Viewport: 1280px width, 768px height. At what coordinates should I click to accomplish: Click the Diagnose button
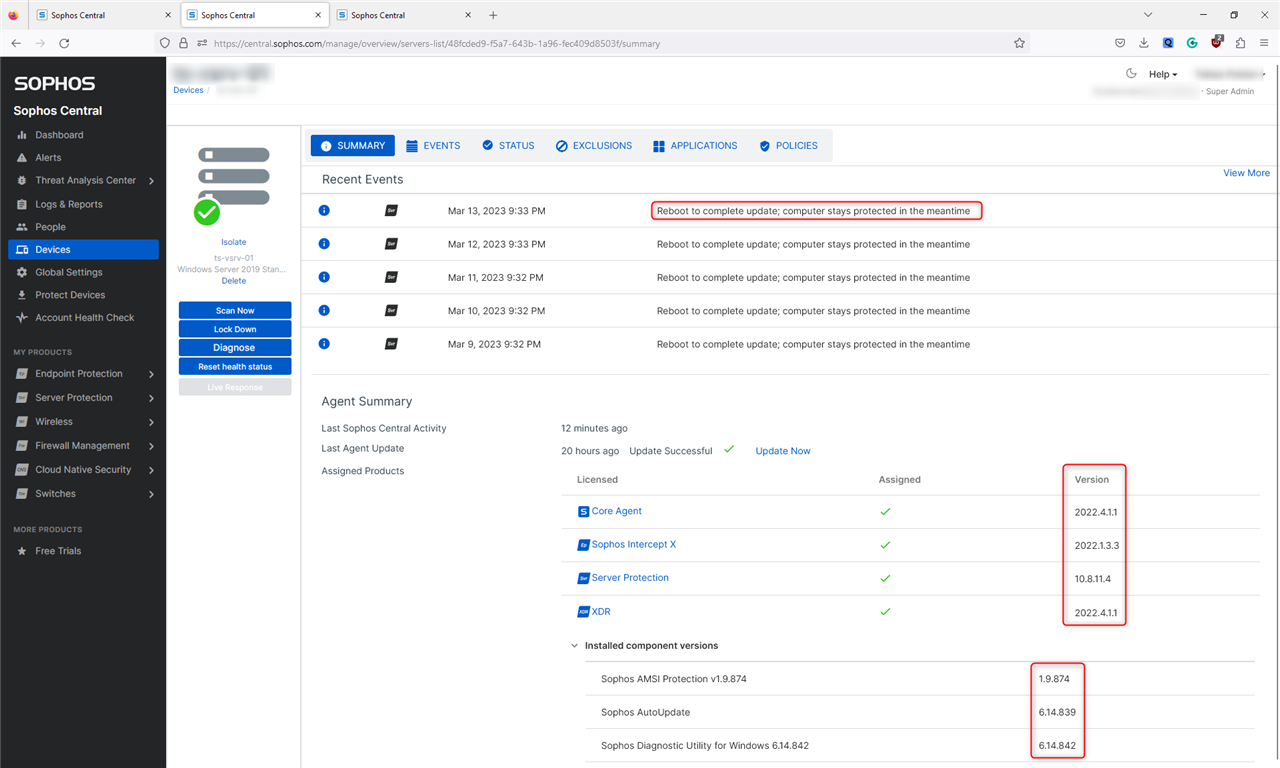235,348
